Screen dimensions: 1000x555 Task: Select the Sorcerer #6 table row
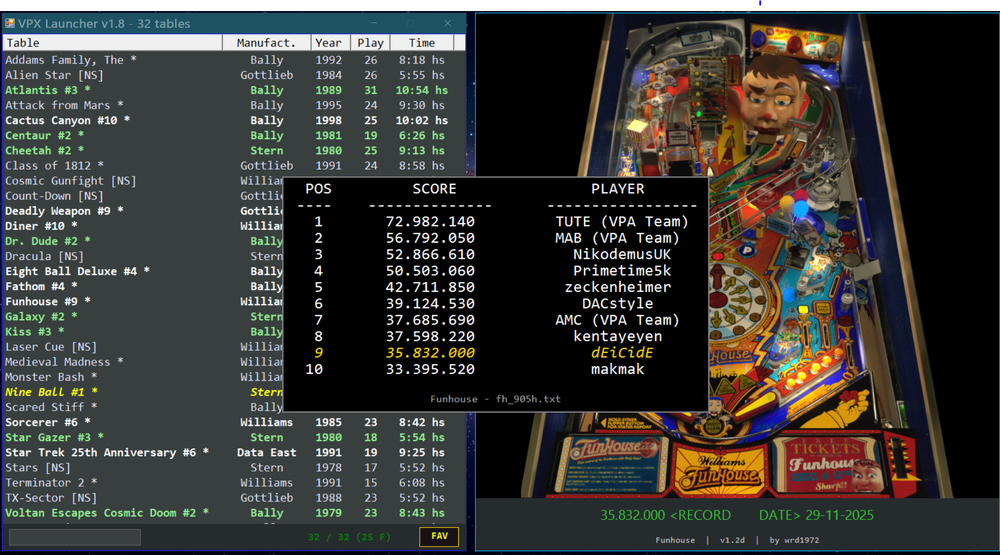coord(234,422)
